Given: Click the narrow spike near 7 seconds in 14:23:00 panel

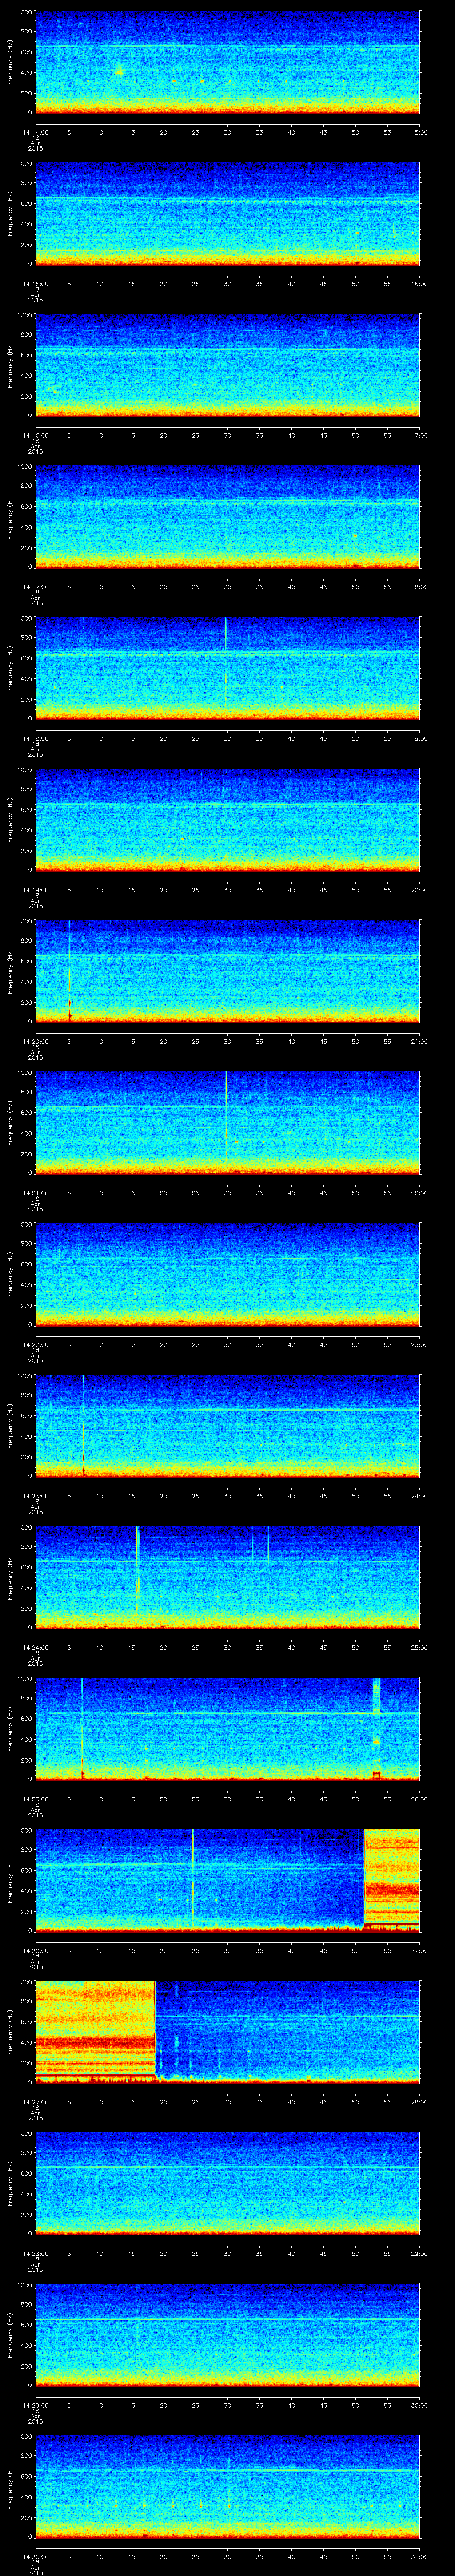Looking at the screenshot, I should (x=83, y=1425).
